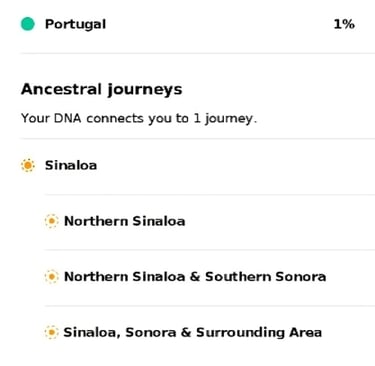
Task: Click the word 'DNA' in the description
Action: (x=67, y=118)
